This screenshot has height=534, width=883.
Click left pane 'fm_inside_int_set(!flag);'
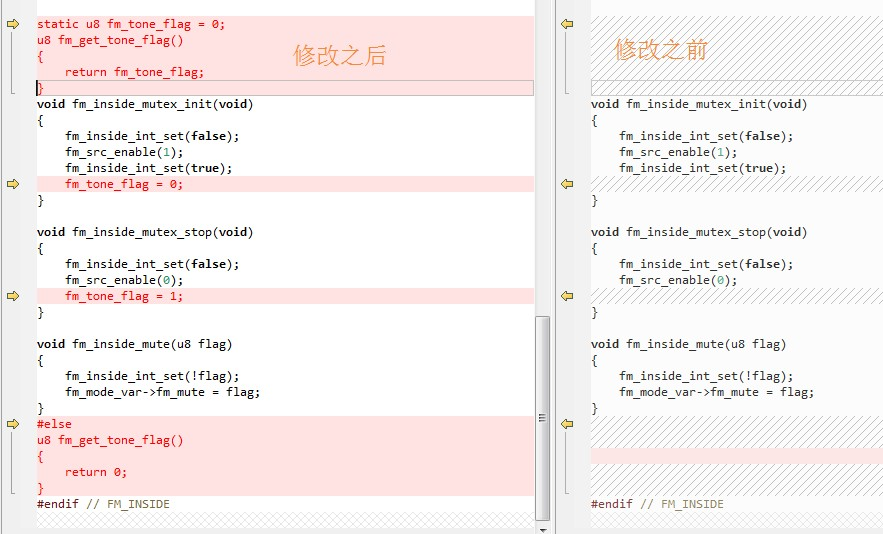(x=152, y=376)
